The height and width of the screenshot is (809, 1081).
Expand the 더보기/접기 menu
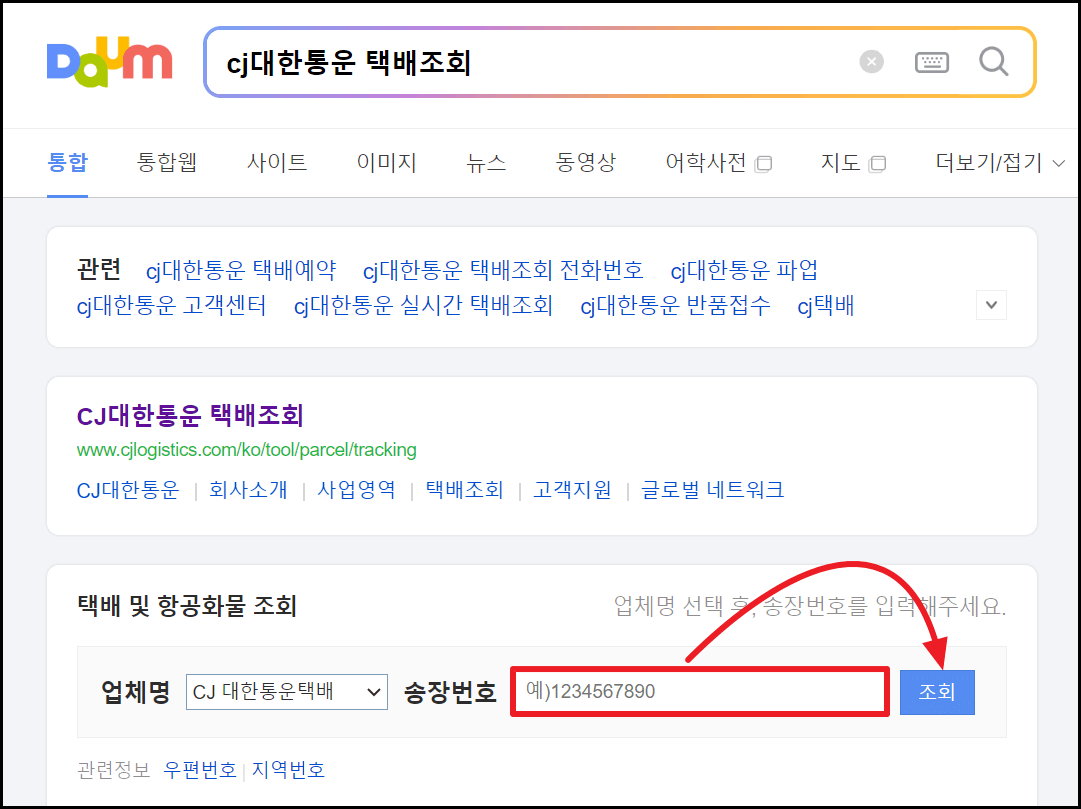point(1000,163)
